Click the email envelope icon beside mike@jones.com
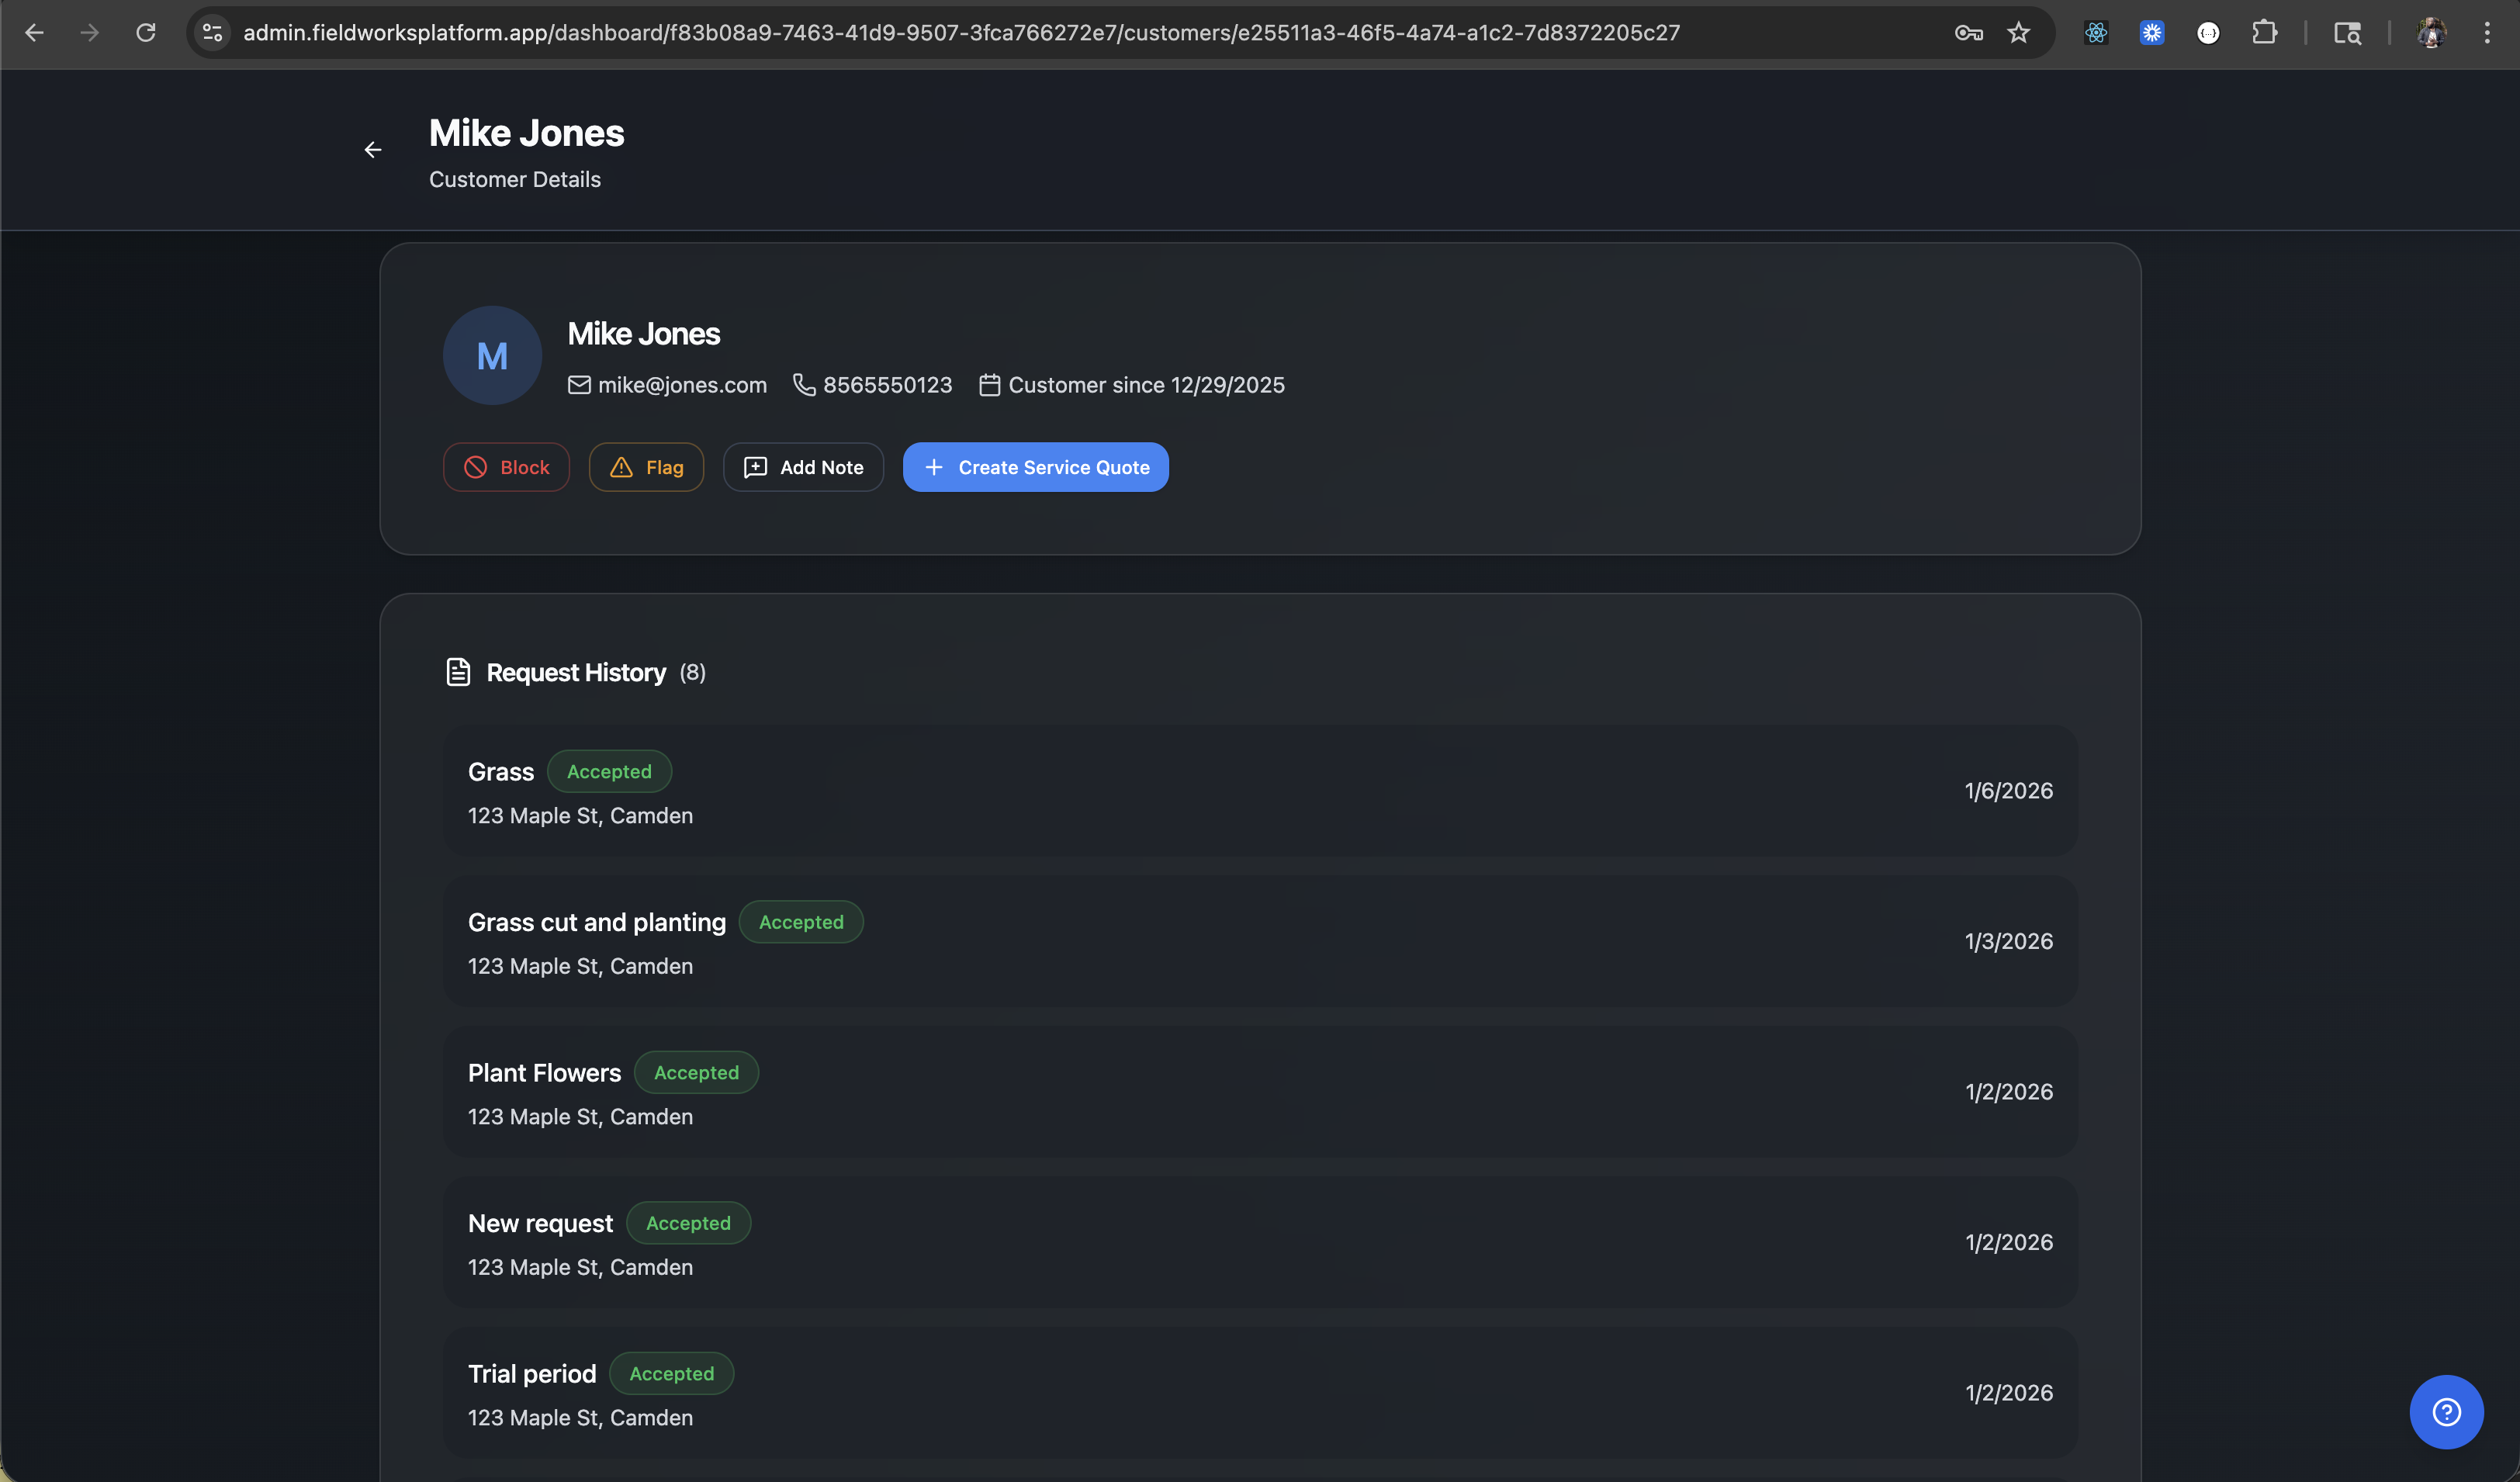The height and width of the screenshot is (1482, 2520). [579, 385]
